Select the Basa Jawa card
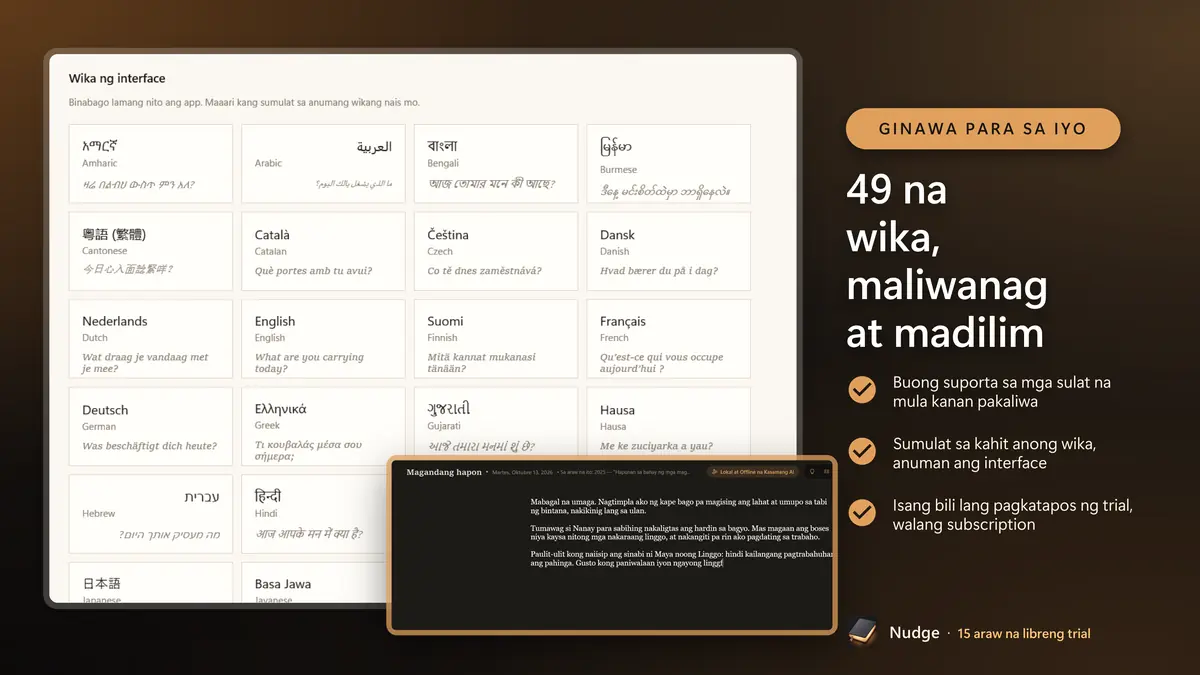Viewport: 1200px width, 675px height. (x=316, y=583)
